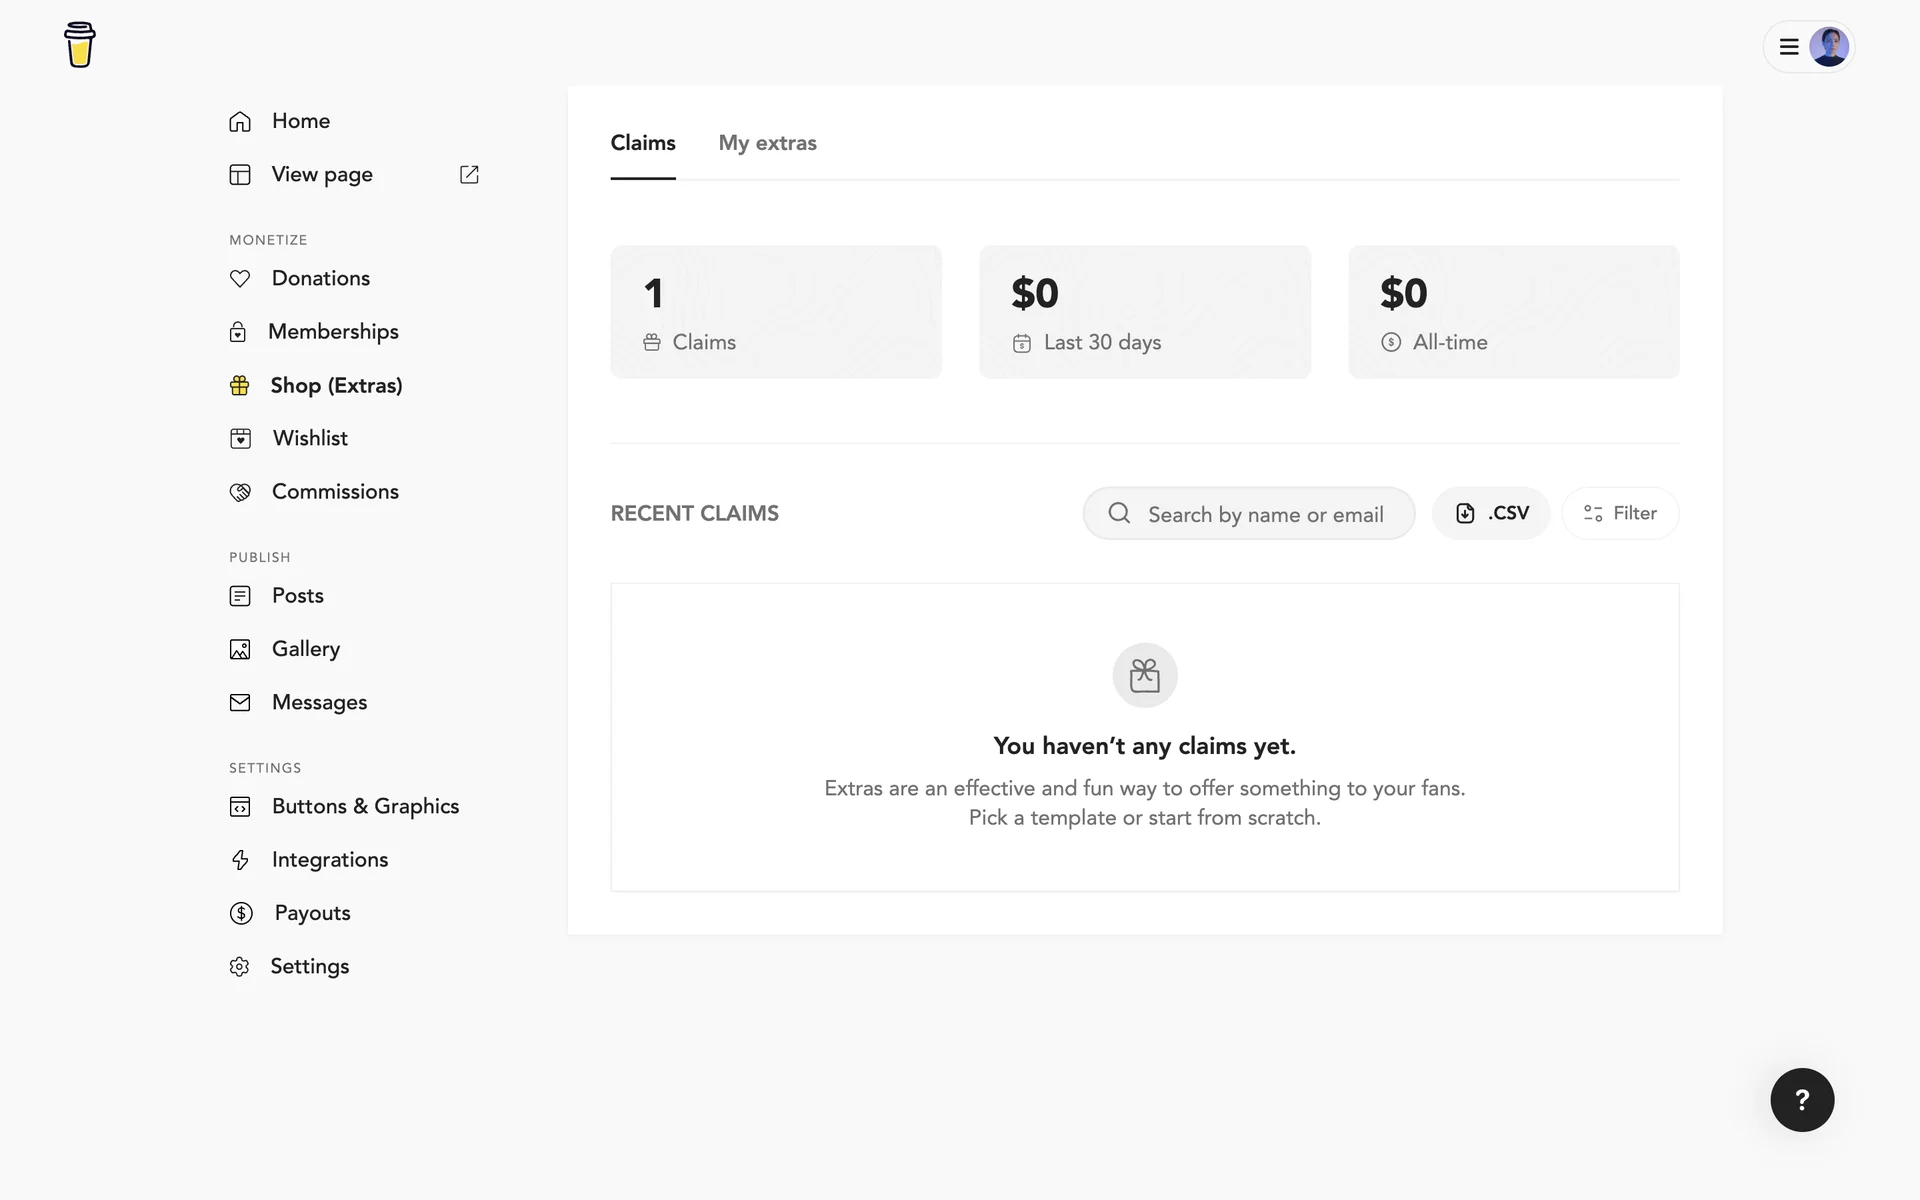Image resolution: width=1920 pixels, height=1200 pixels.
Task: Open the Gallery page from sidebar
Action: pyautogui.click(x=305, y=649)
